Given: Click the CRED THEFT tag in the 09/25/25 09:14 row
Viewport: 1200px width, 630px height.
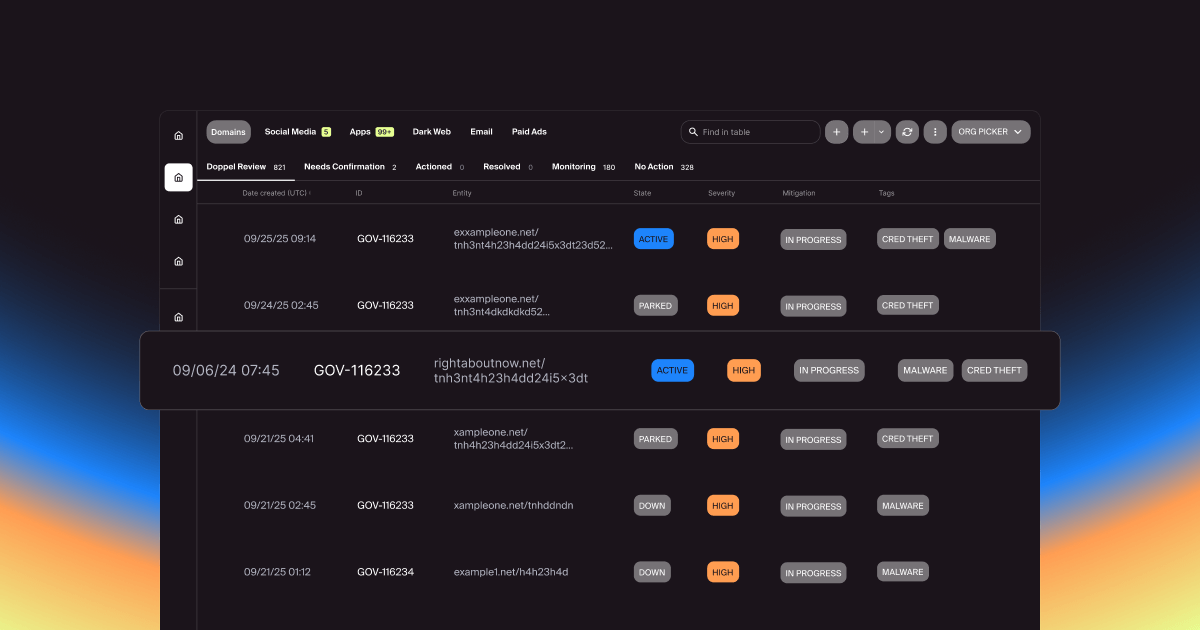Looking at the screenshot, I should [908, 239].
